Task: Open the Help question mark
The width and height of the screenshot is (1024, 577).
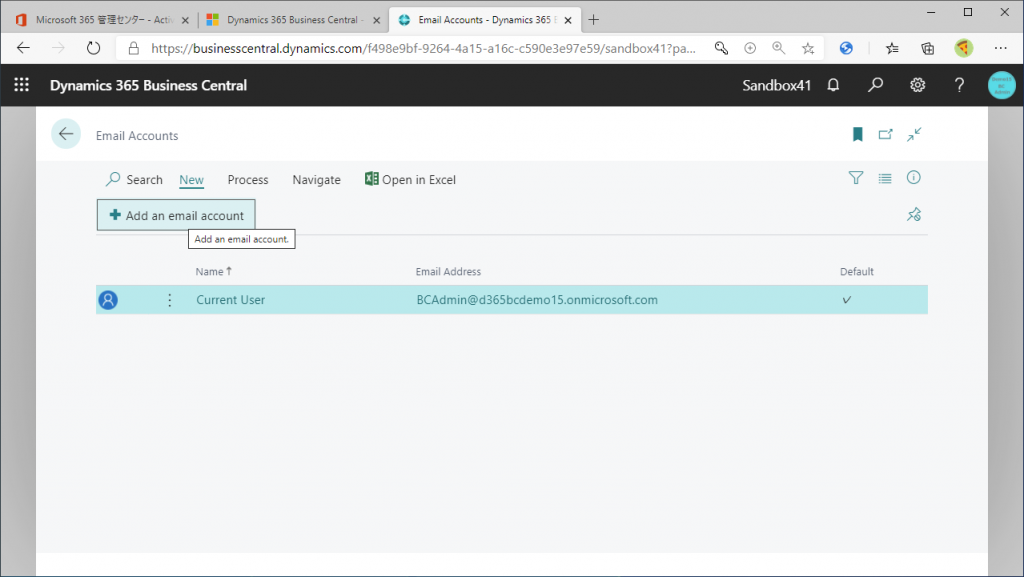Action: point(959,85)
